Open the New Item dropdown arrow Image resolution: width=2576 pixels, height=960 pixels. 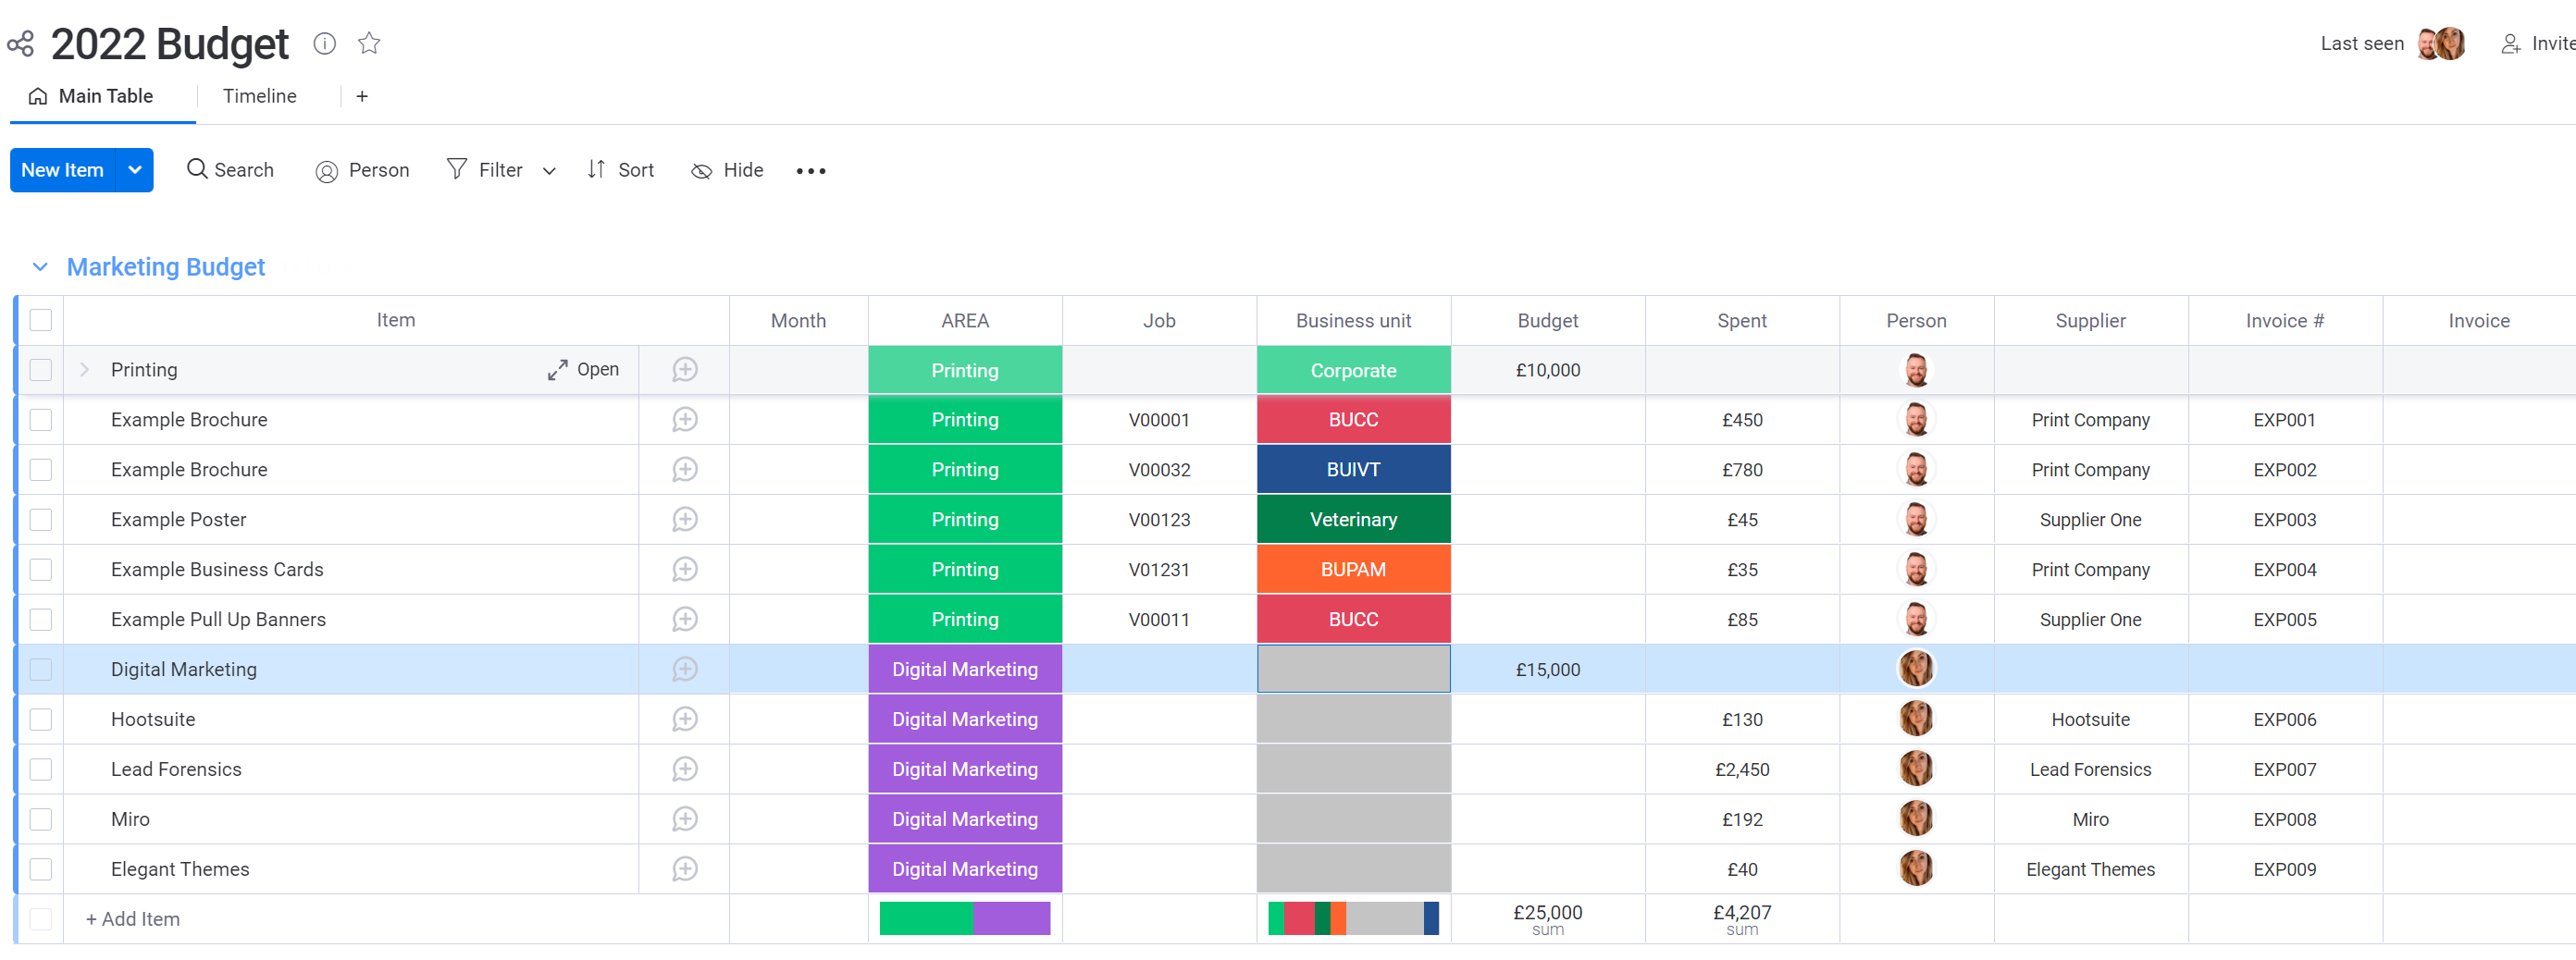click(135, 170)
